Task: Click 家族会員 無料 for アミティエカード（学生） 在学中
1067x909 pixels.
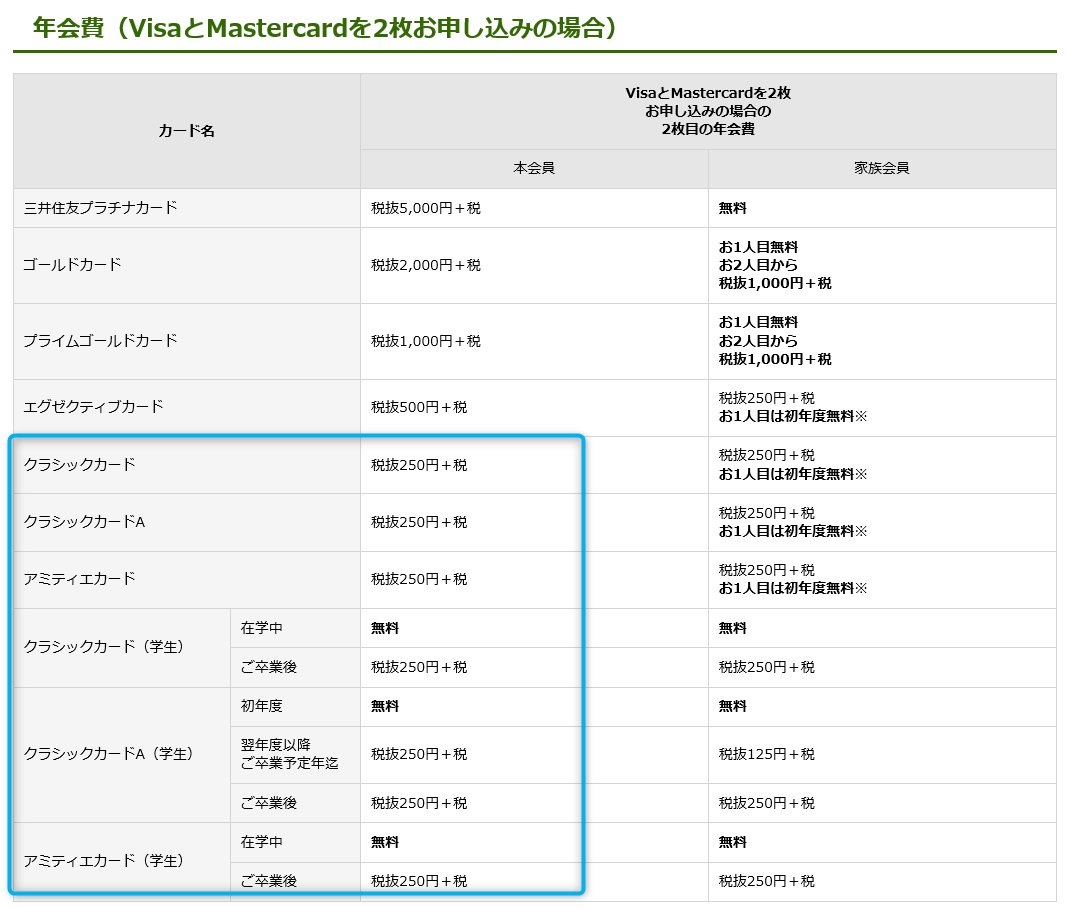Action: coord(732,843)
